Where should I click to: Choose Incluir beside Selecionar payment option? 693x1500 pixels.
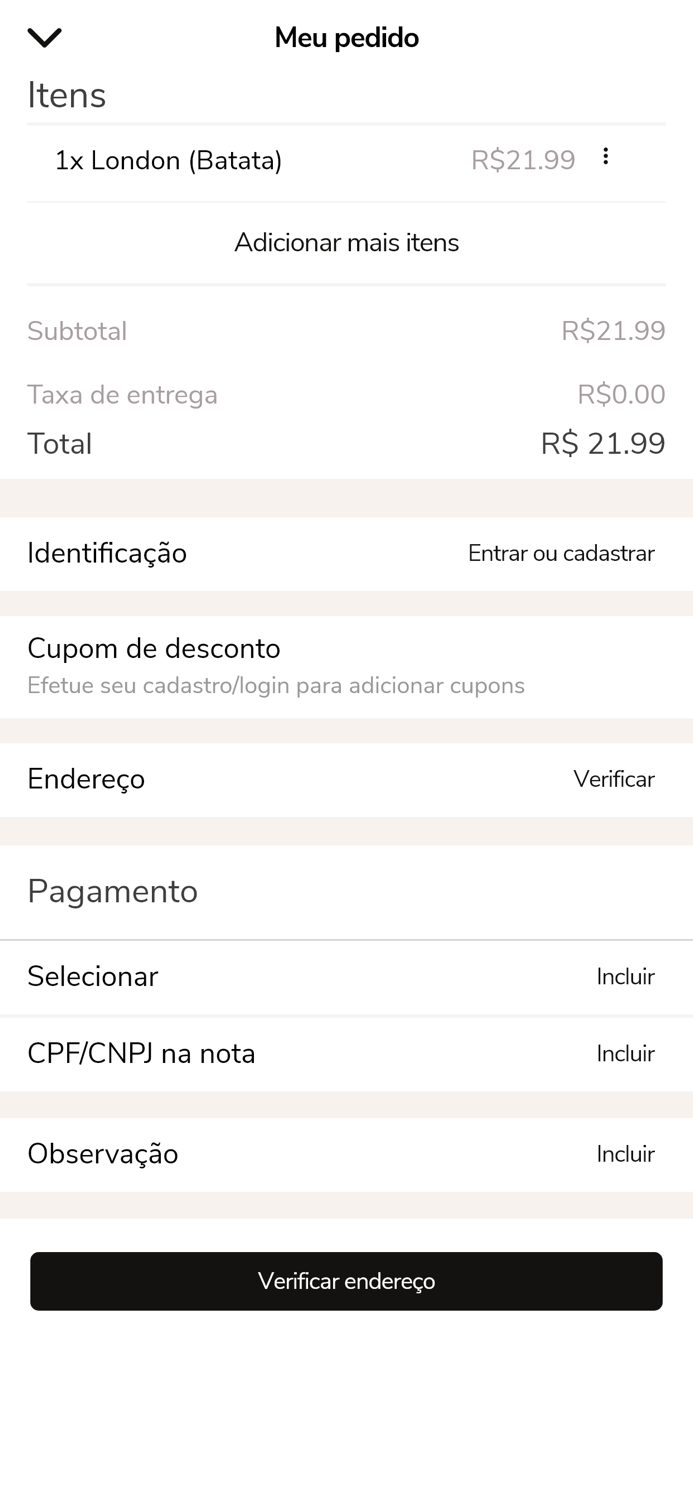[625, 977]
